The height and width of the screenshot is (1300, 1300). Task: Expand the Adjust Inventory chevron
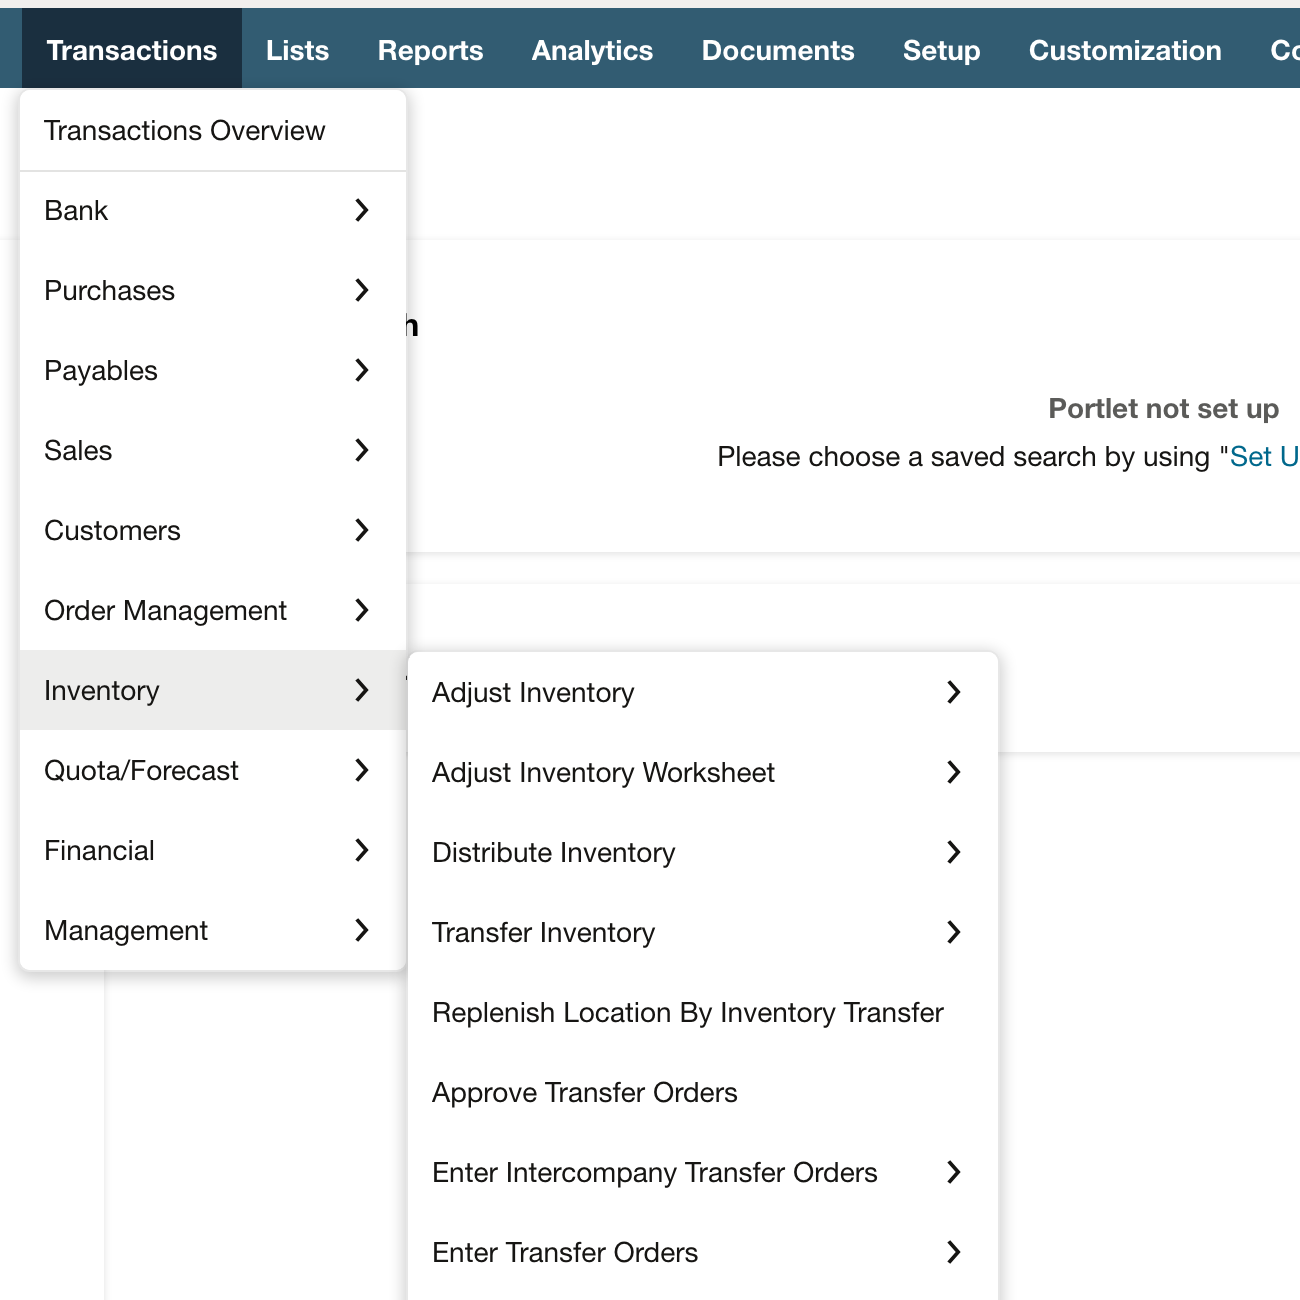(x=954, y=692)
